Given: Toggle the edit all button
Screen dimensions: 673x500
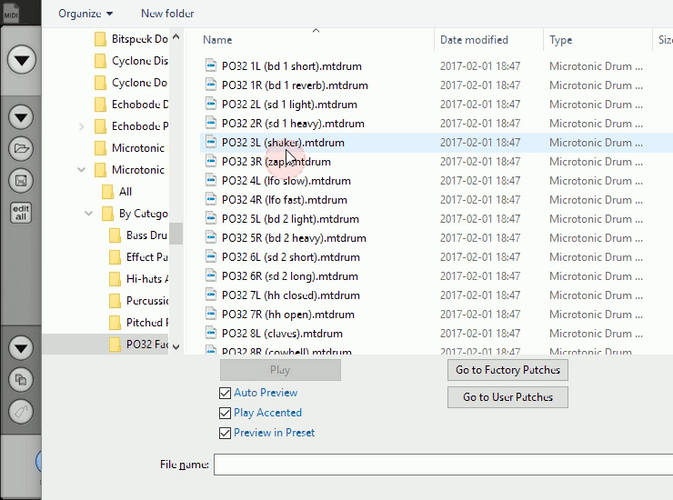Looking at the screenshot, I should click(21, 213).
